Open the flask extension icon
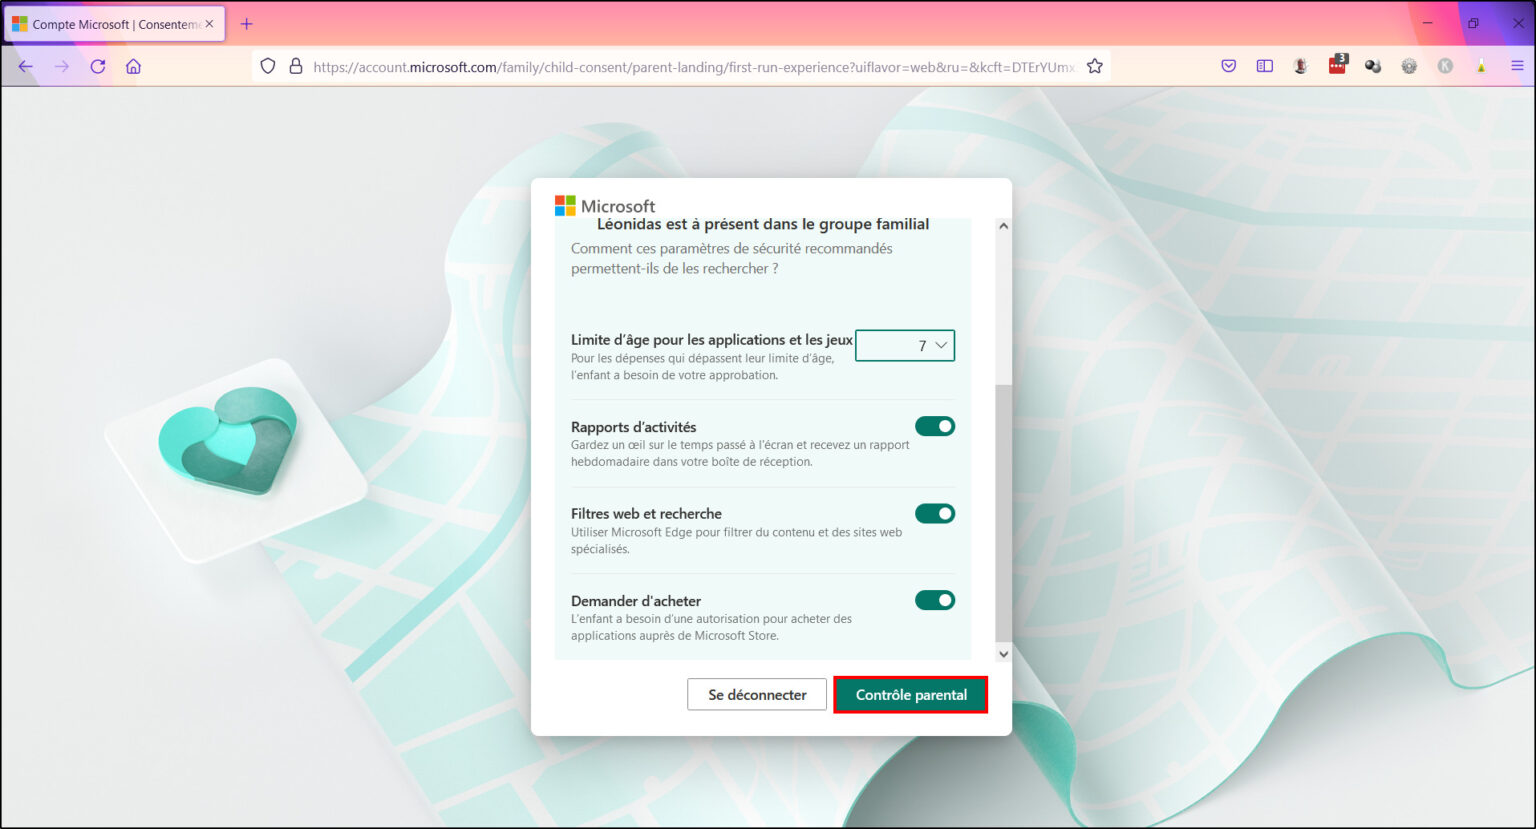This screenshot has height=829, width=1536. 1481,66
